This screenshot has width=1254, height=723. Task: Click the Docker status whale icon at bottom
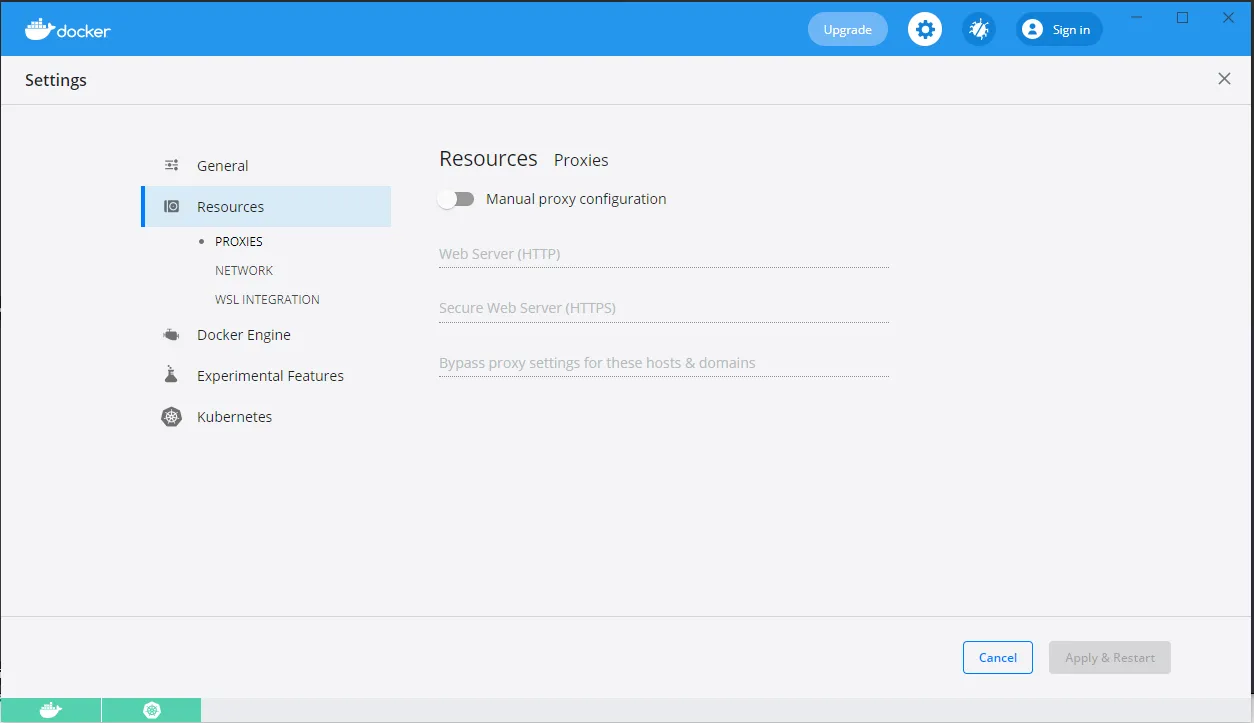point(50,710)
